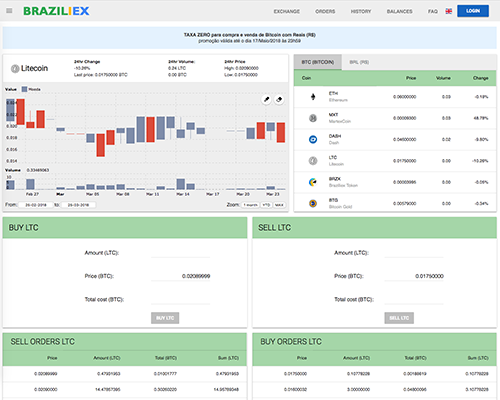Click the Coin column header
Screen dimensions: 500x400
306,78
